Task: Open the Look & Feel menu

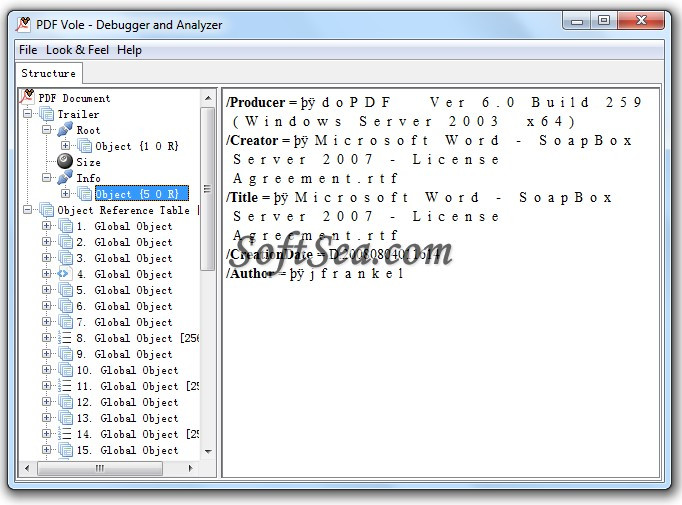Action: [77, 50]
